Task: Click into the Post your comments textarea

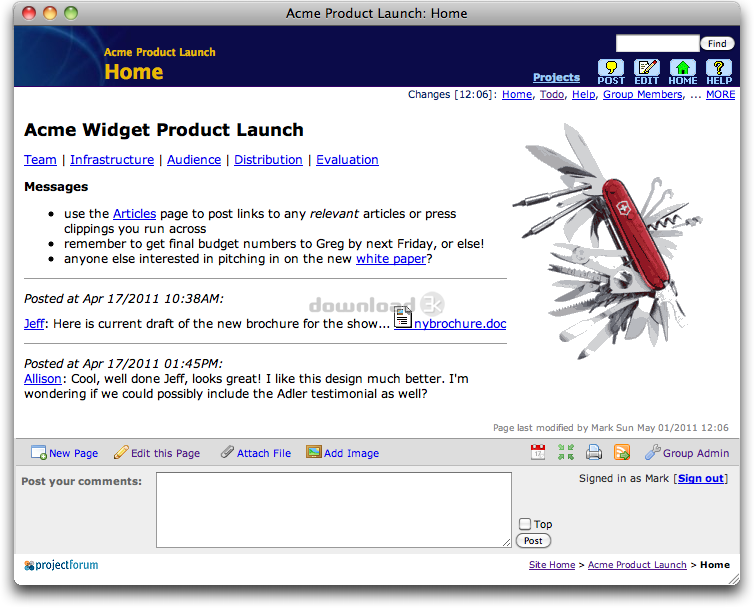Action: coord(334,510)
